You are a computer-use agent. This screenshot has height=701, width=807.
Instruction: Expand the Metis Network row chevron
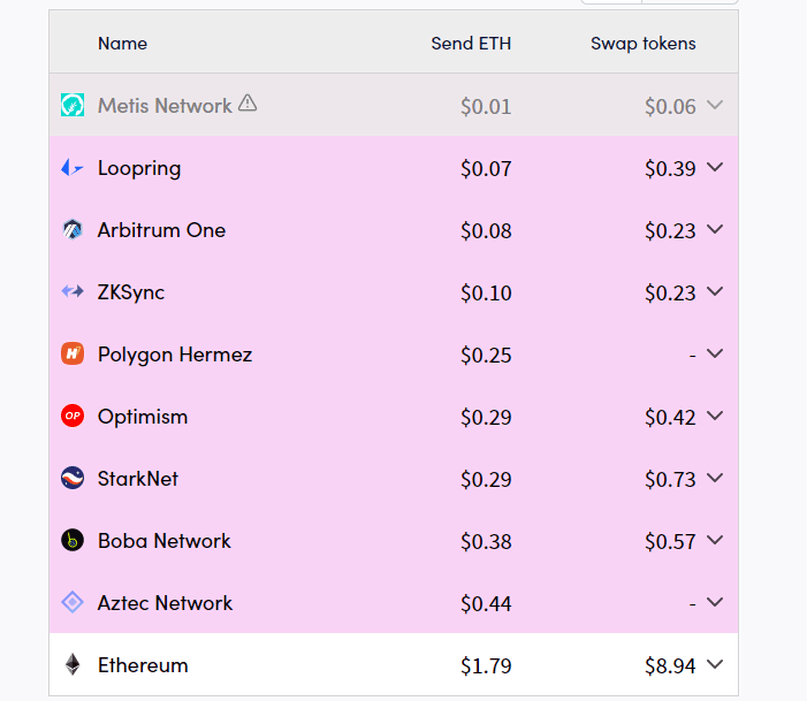[x=715, y=105]
